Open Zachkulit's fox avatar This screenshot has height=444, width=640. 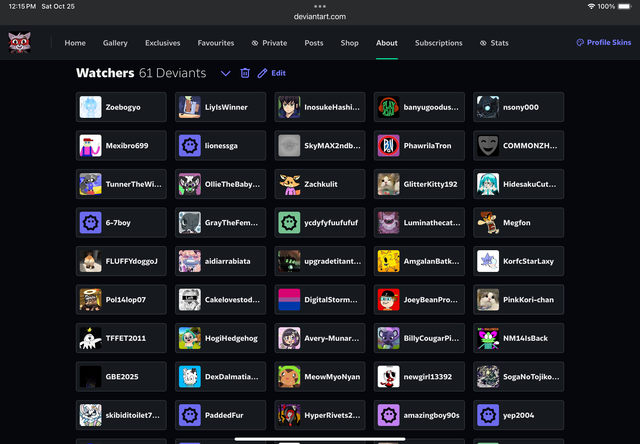(x=289, y=184)
